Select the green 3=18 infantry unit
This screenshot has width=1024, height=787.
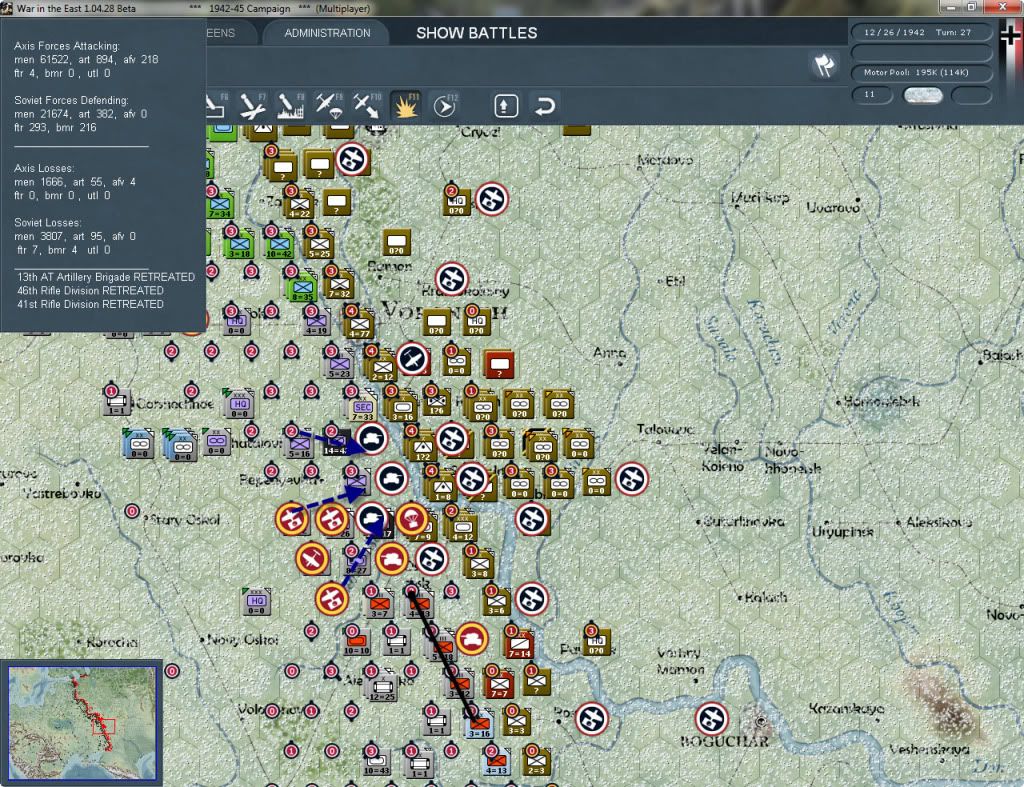click(x=240, y=245)
